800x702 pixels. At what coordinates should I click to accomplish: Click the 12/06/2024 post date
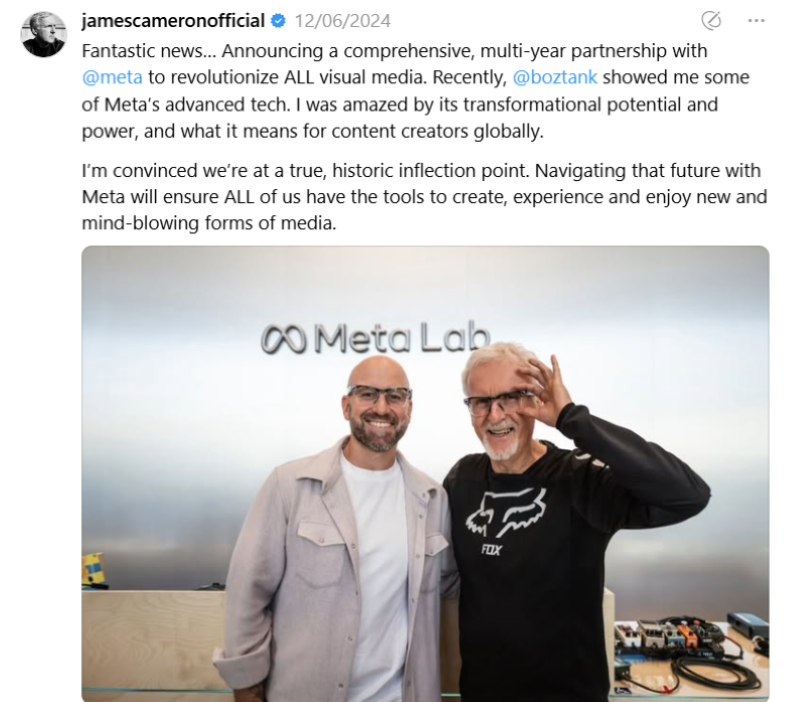tap(342, 21)
